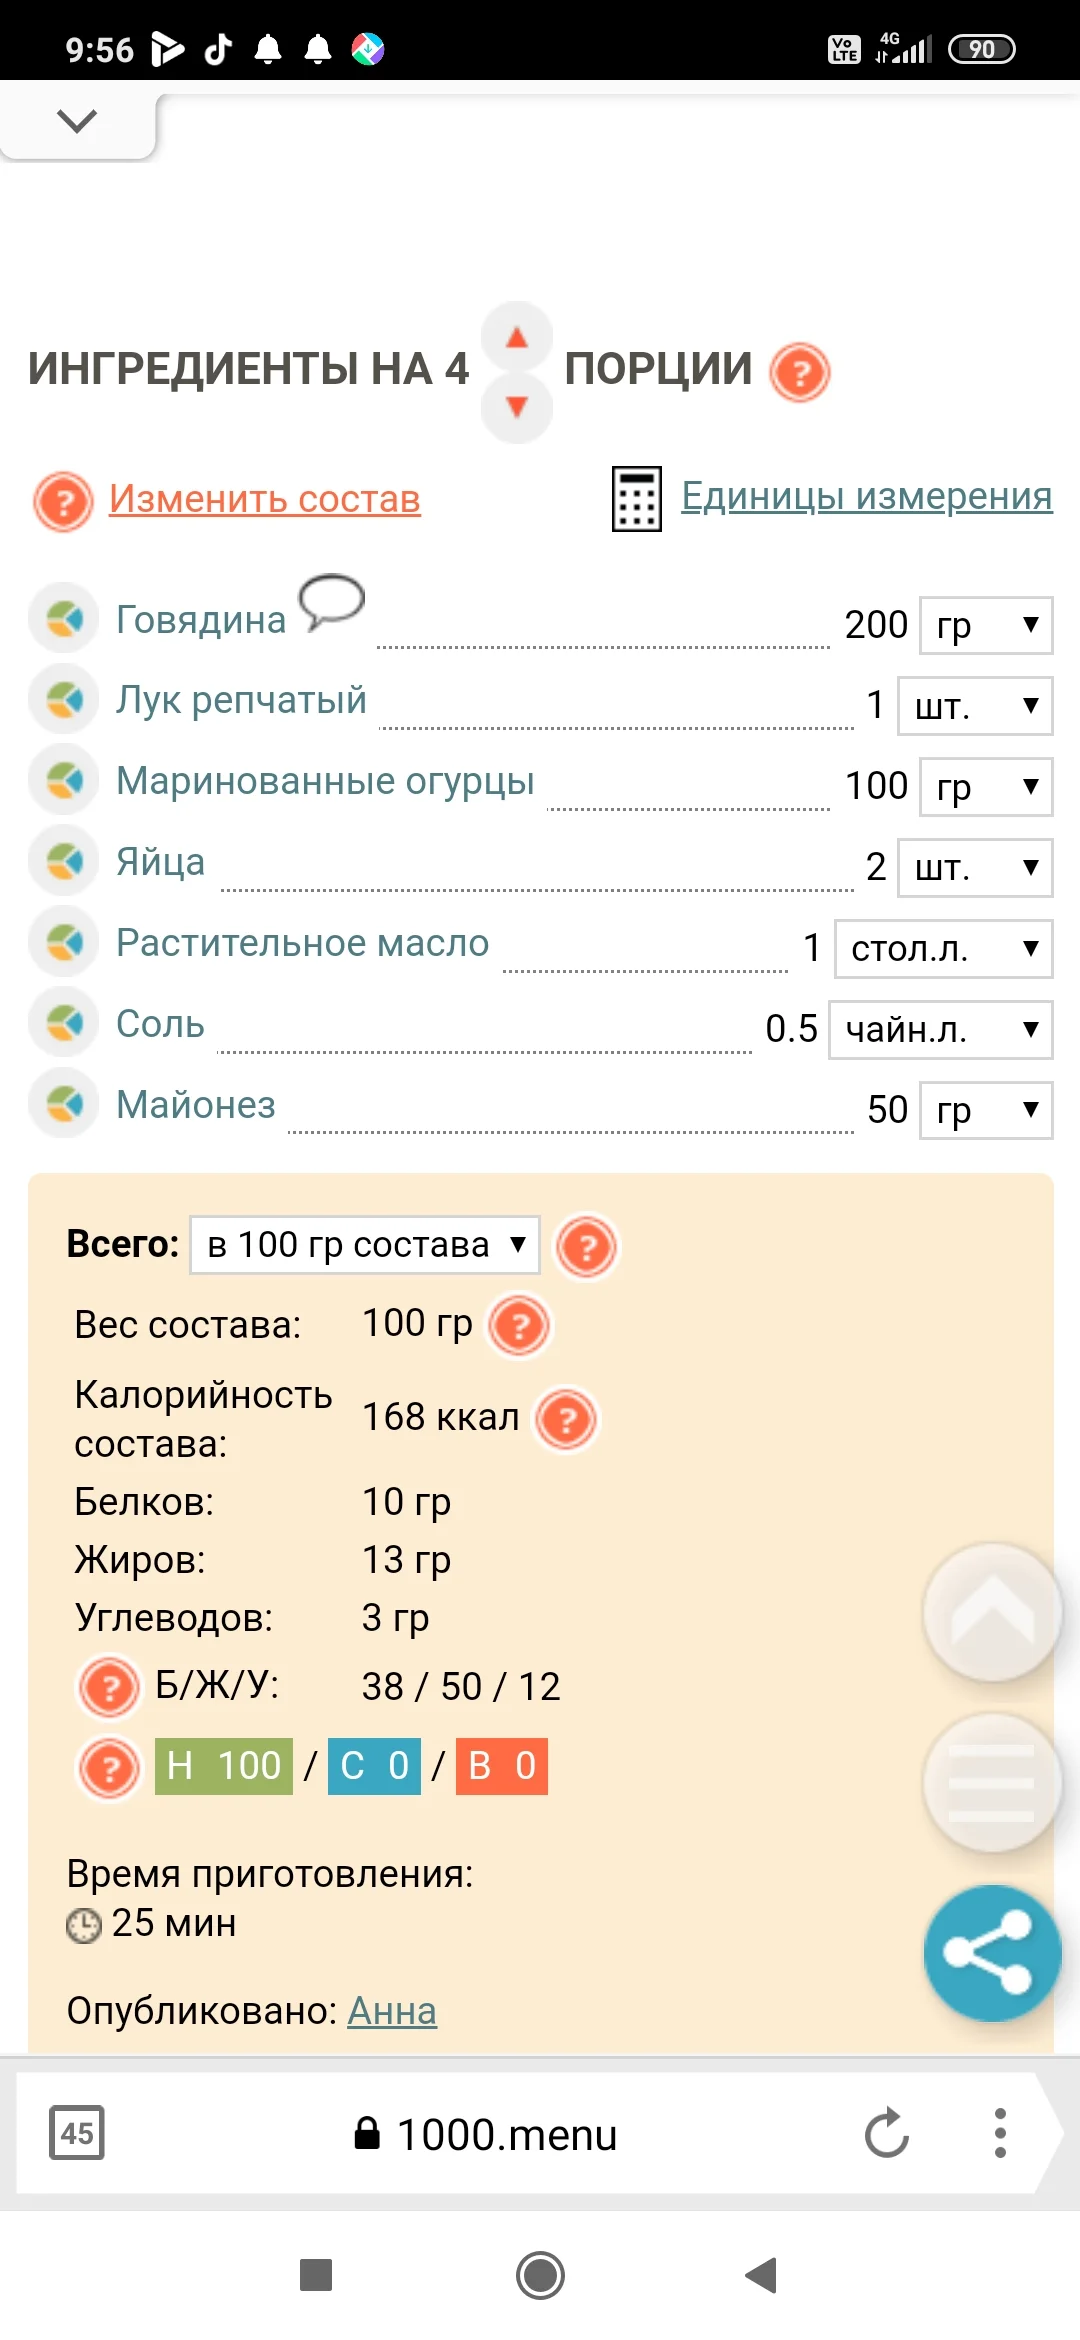Open the гр dropdown next to Майонез
The image size is (1080, 2340).
click(x=985, y=1110)
